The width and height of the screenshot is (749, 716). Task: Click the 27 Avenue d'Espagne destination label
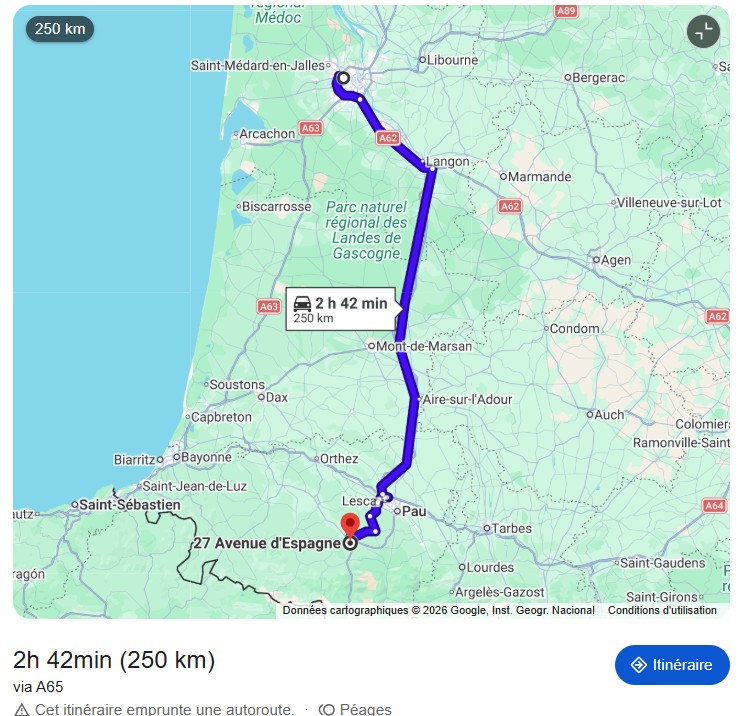click(267, 543)
